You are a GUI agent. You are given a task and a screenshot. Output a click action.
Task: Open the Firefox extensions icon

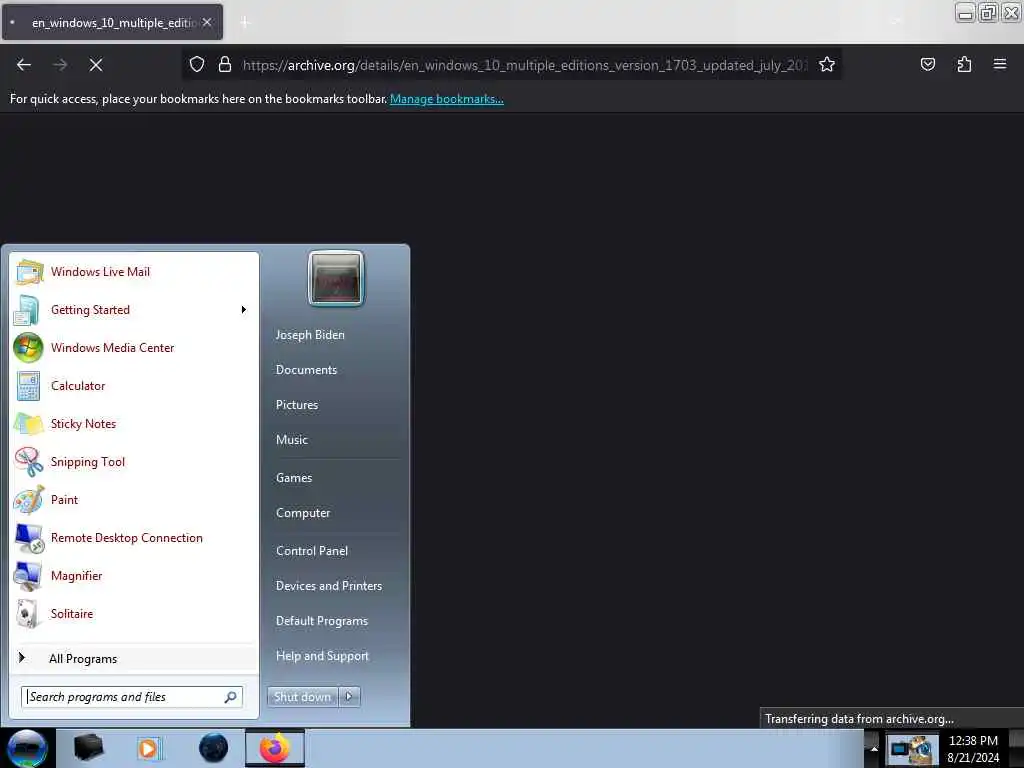(x=964, y=65)
